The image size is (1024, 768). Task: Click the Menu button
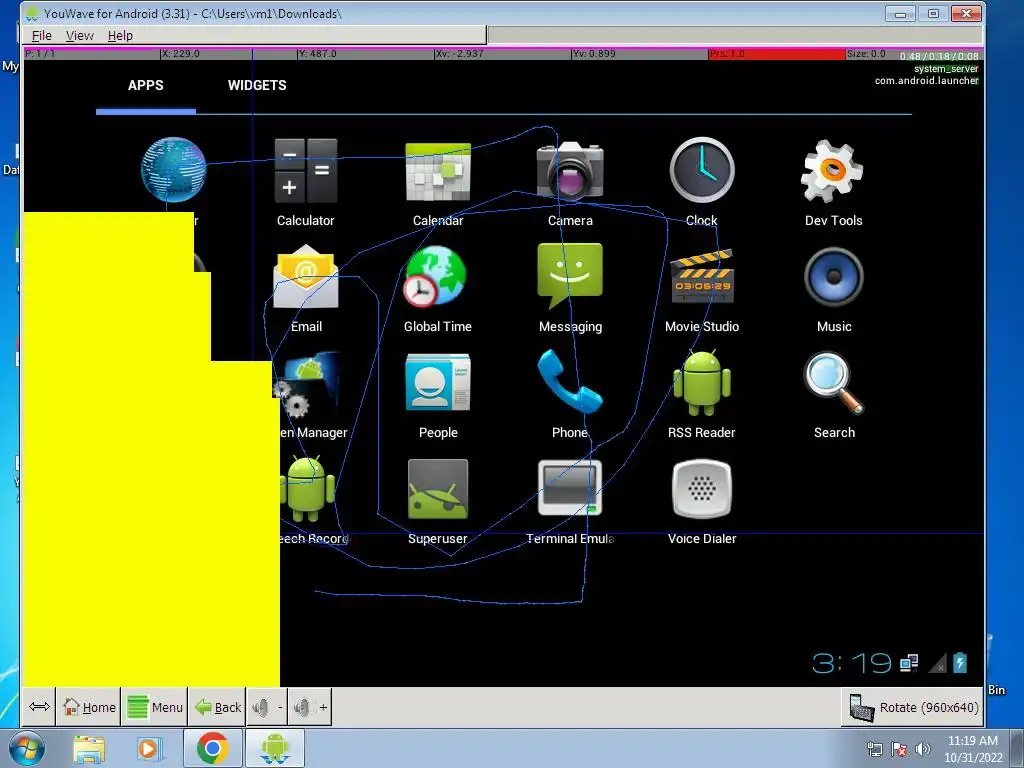(x=155, y=707)
